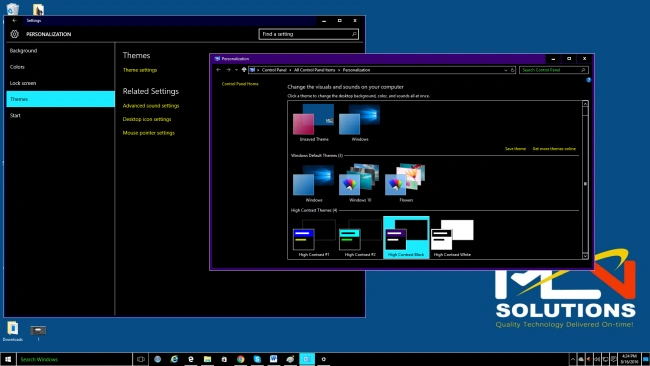Select the Unsaved Theme thumbnail
The height and width of the screenshot is (366, 650).
314,123
